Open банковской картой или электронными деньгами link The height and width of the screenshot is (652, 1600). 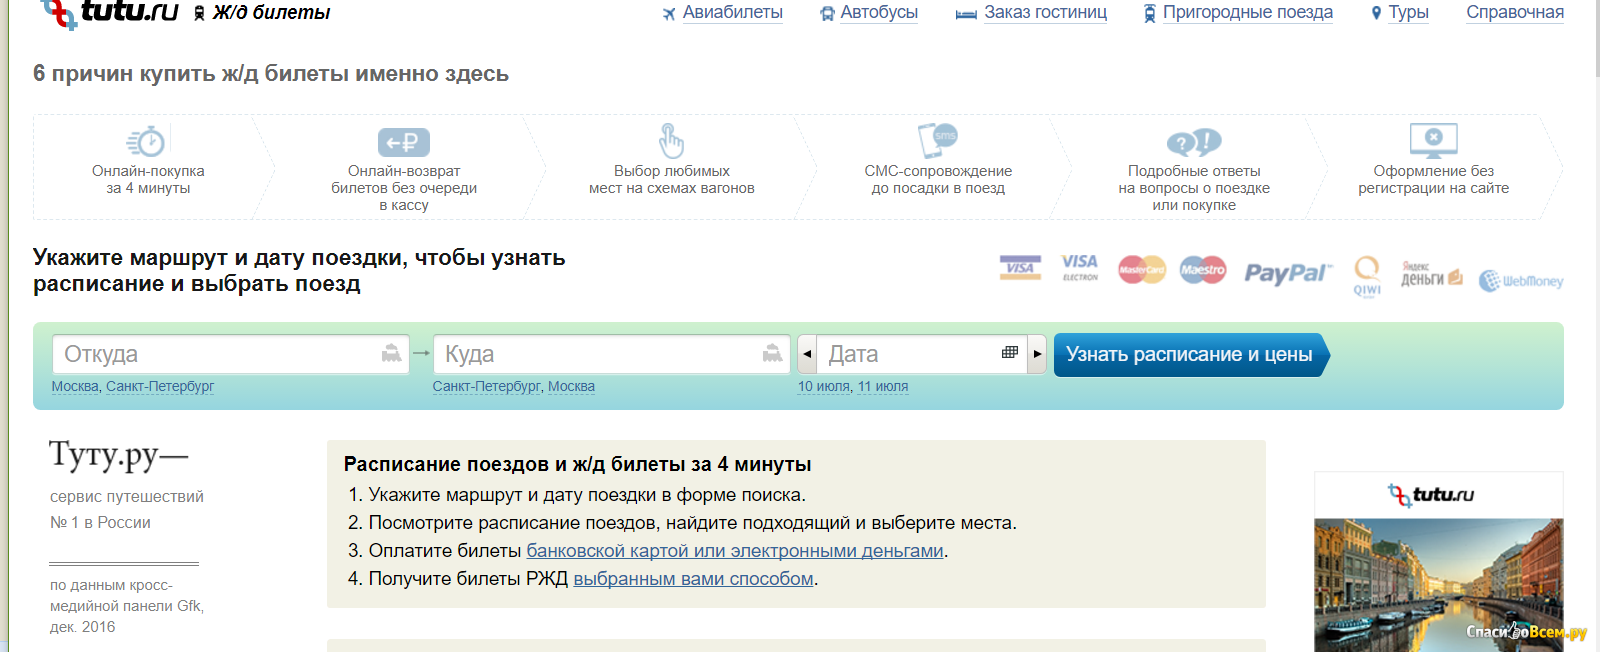[735, 551]
